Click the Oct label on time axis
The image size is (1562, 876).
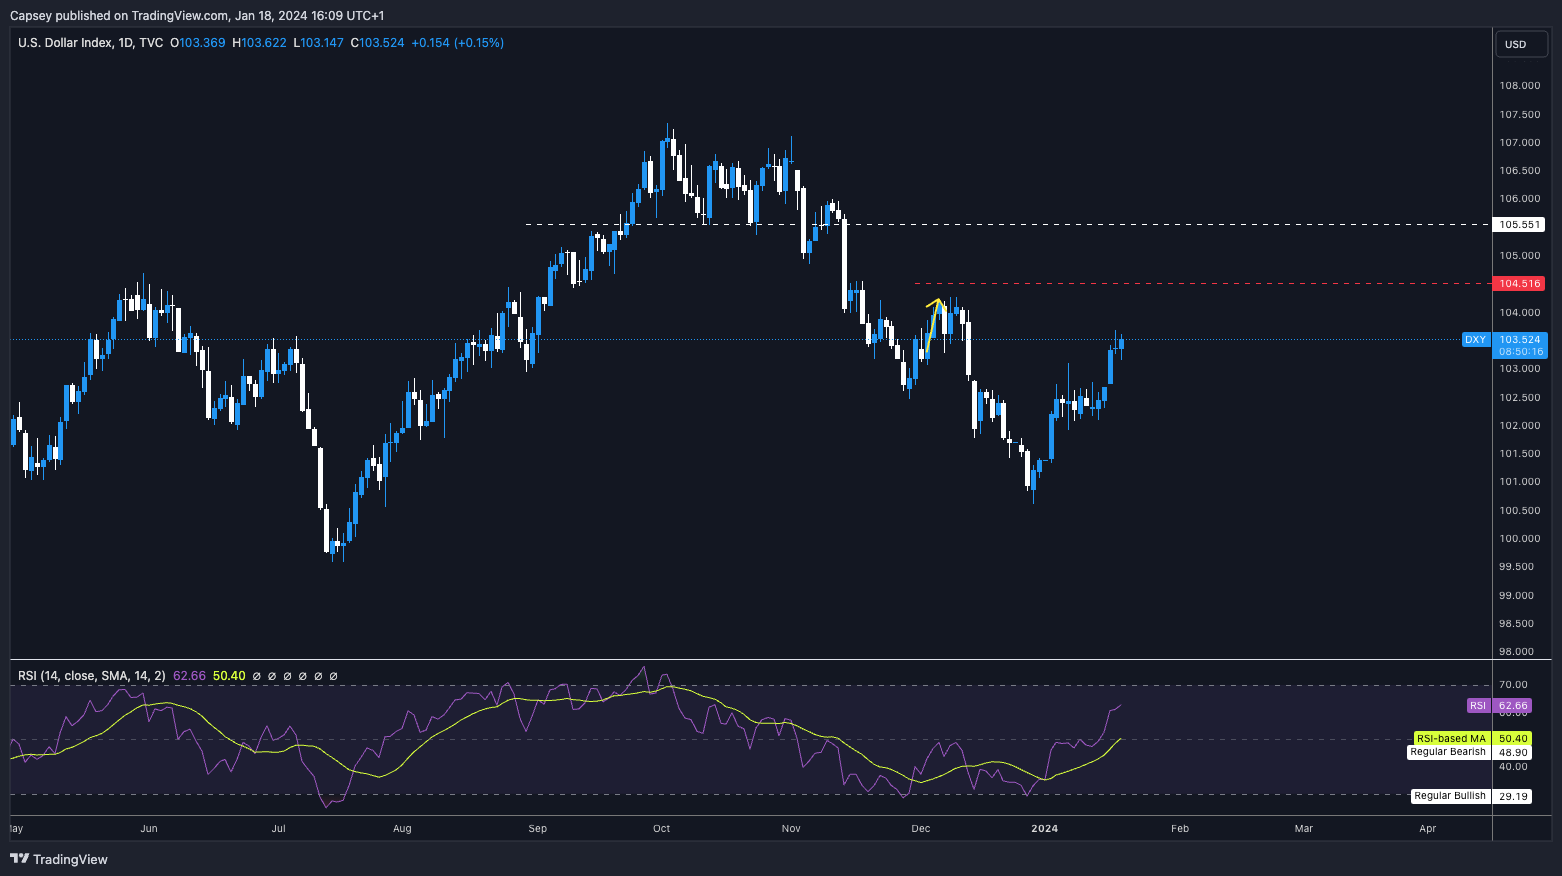coord(661,828)
